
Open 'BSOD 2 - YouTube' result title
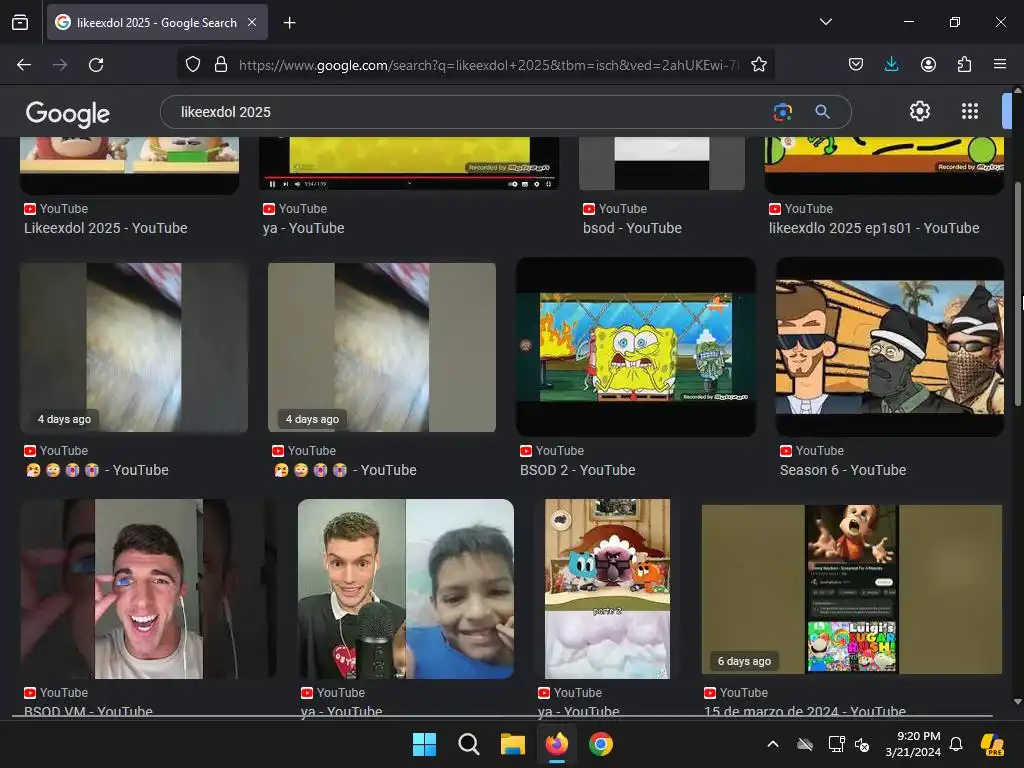[x=577, y=470]
